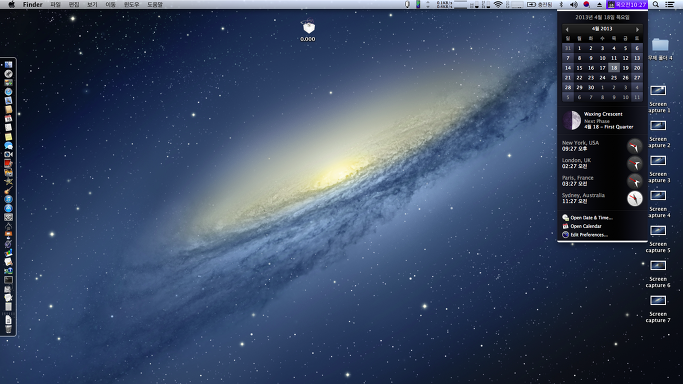Click the Sydney, Australia white clock face
Screen dimensions: 683x384
635,199
